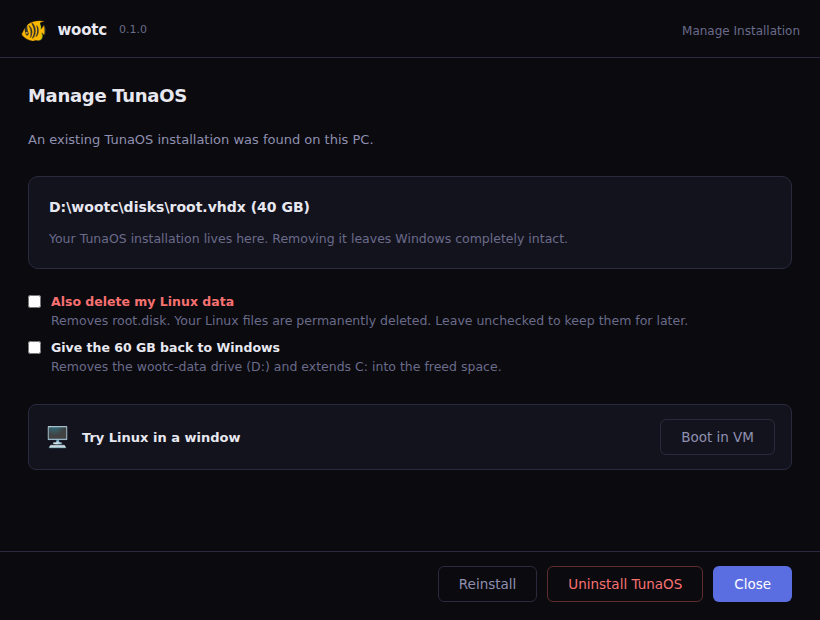Click Uninstall TunaOS button
This screenshot has height=620, width=820.
[x=625, y=584]
